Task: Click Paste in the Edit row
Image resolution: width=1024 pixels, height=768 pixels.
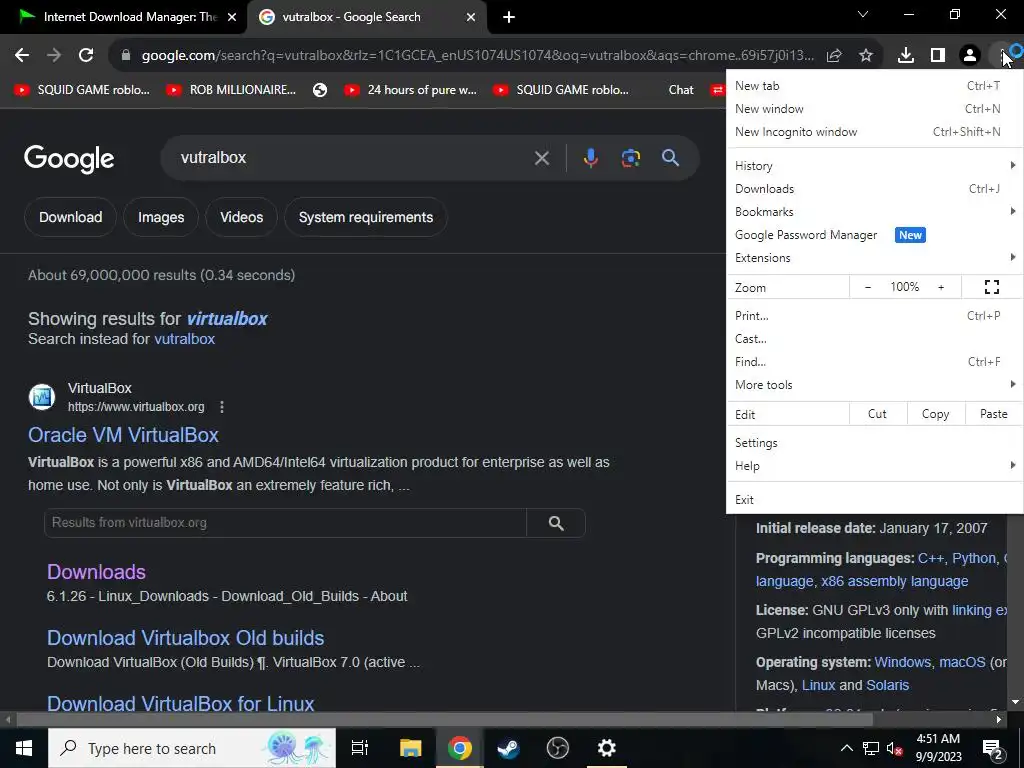Action: pos(993,414)
